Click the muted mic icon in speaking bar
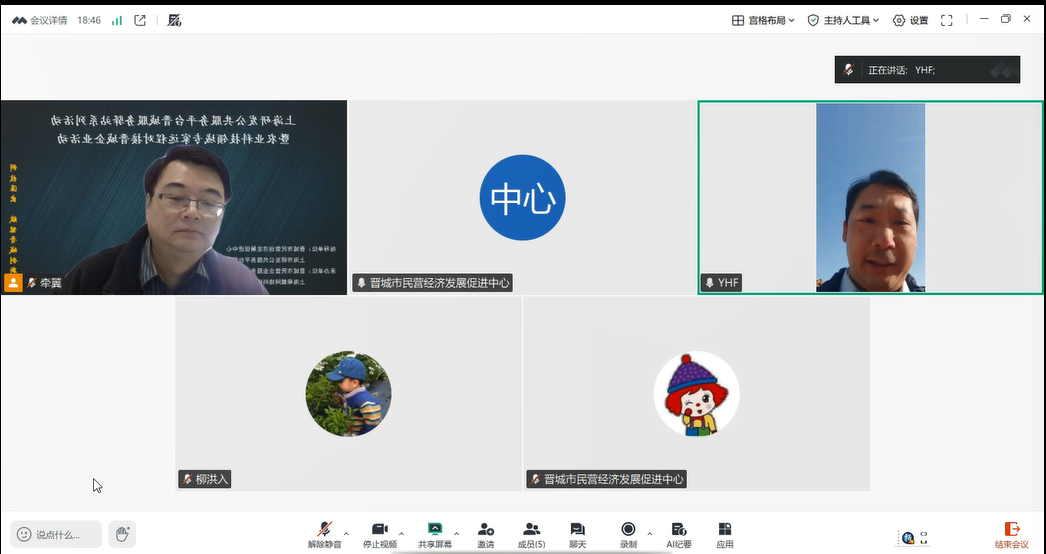The height and width of the screenshot is (554, 1046). [x=849, y=69]
